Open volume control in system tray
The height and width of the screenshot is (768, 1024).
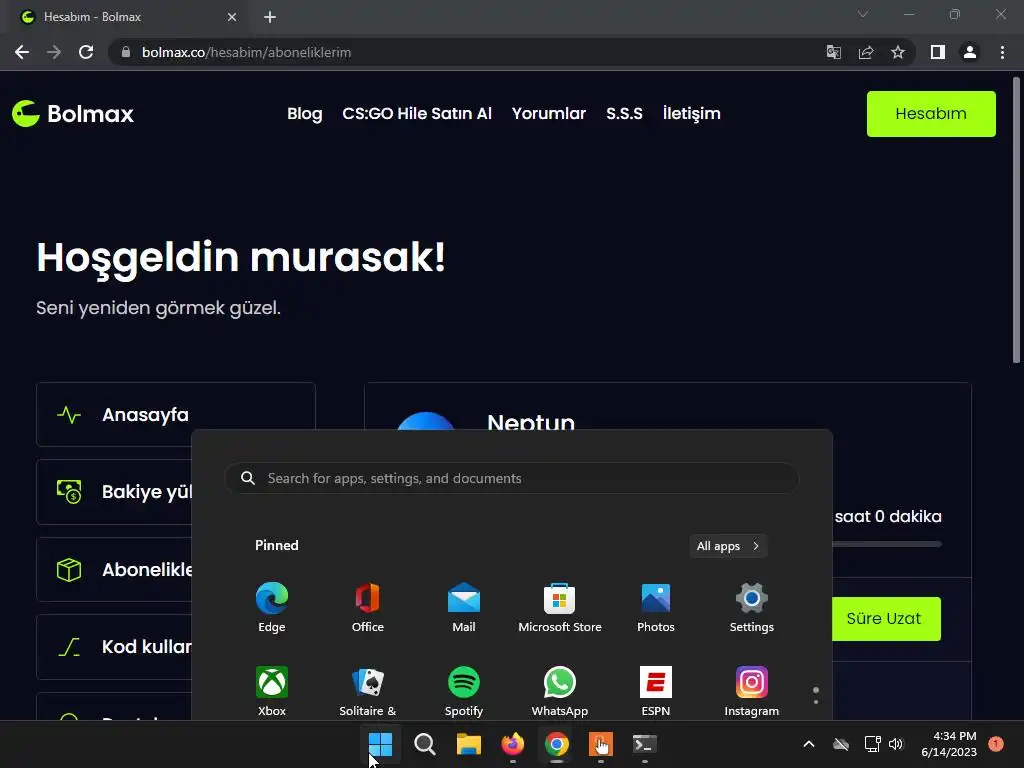click(x=896, y=744)
